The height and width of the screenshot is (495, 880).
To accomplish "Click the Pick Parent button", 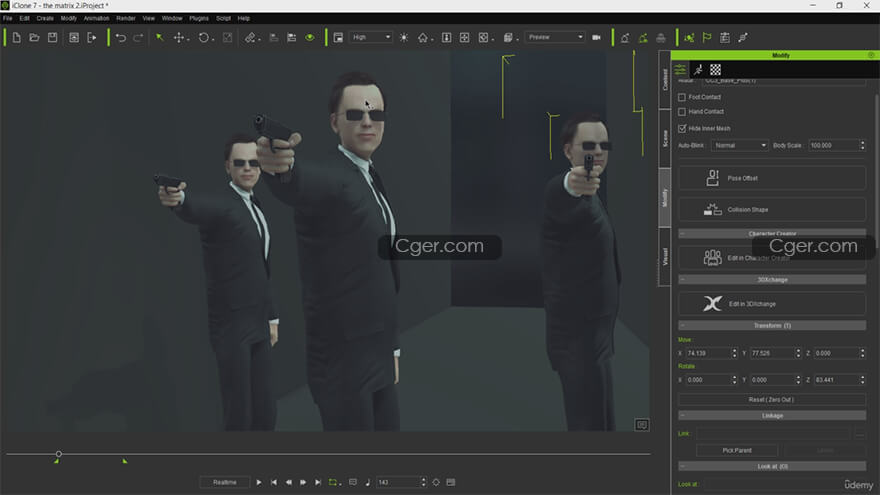I will point(736,450).
